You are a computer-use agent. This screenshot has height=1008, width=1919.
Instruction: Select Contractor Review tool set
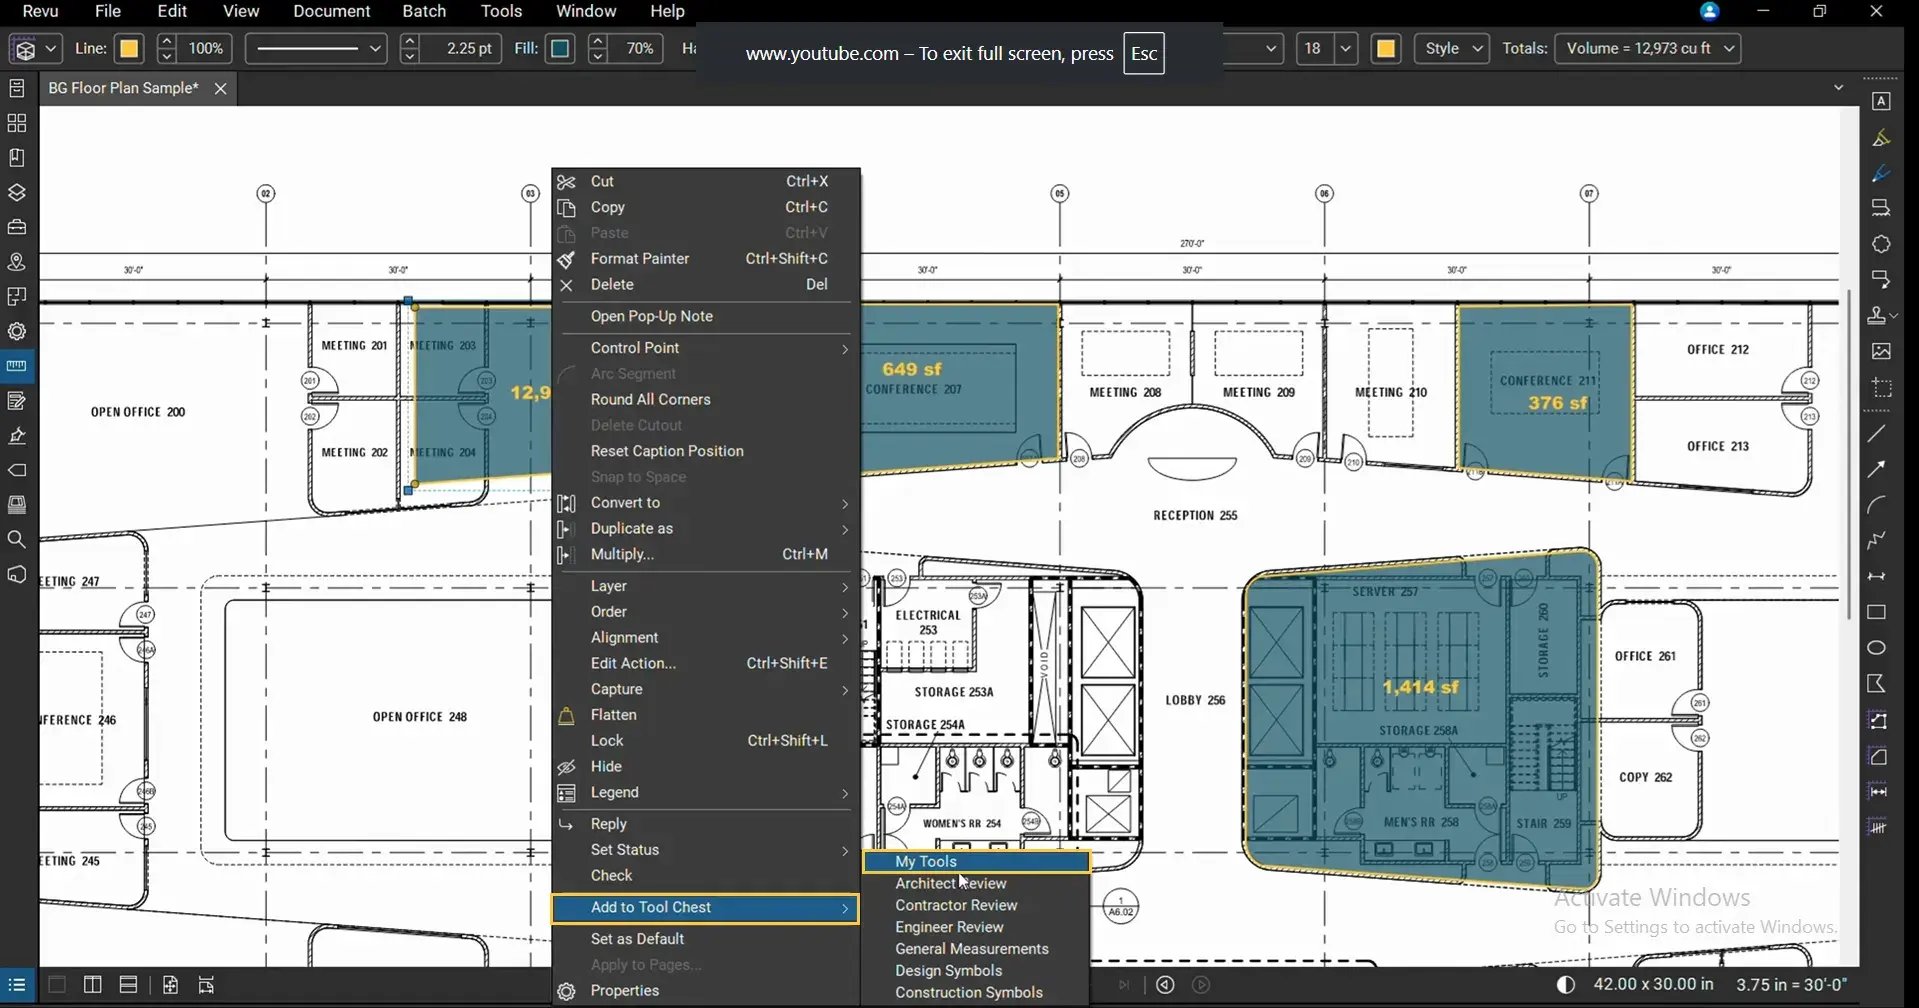pyautogui.click(x=976, y=905)
